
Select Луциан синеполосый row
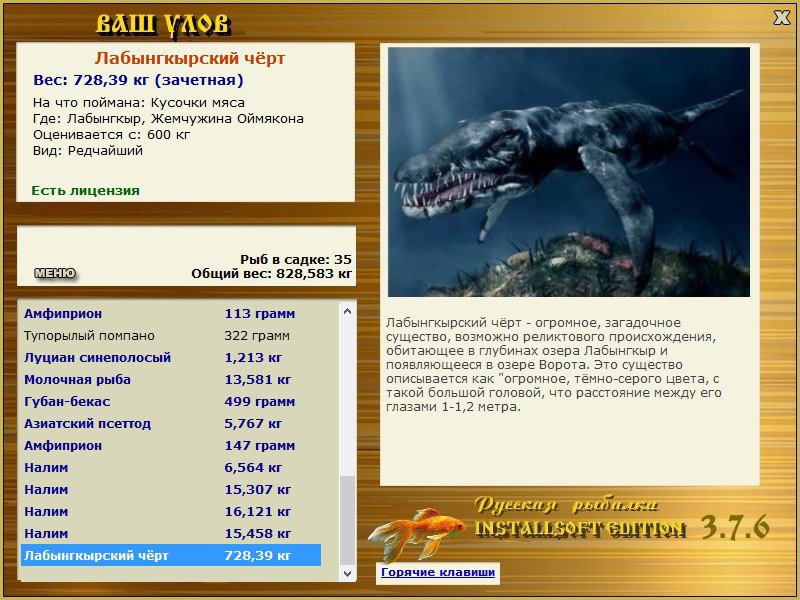(171, 358)
